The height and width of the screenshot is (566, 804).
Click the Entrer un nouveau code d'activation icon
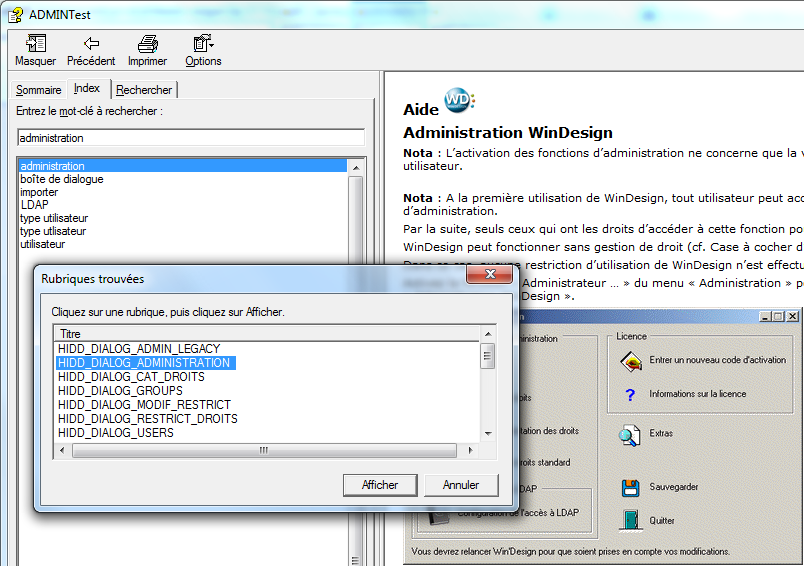click(x=631, y=361)
